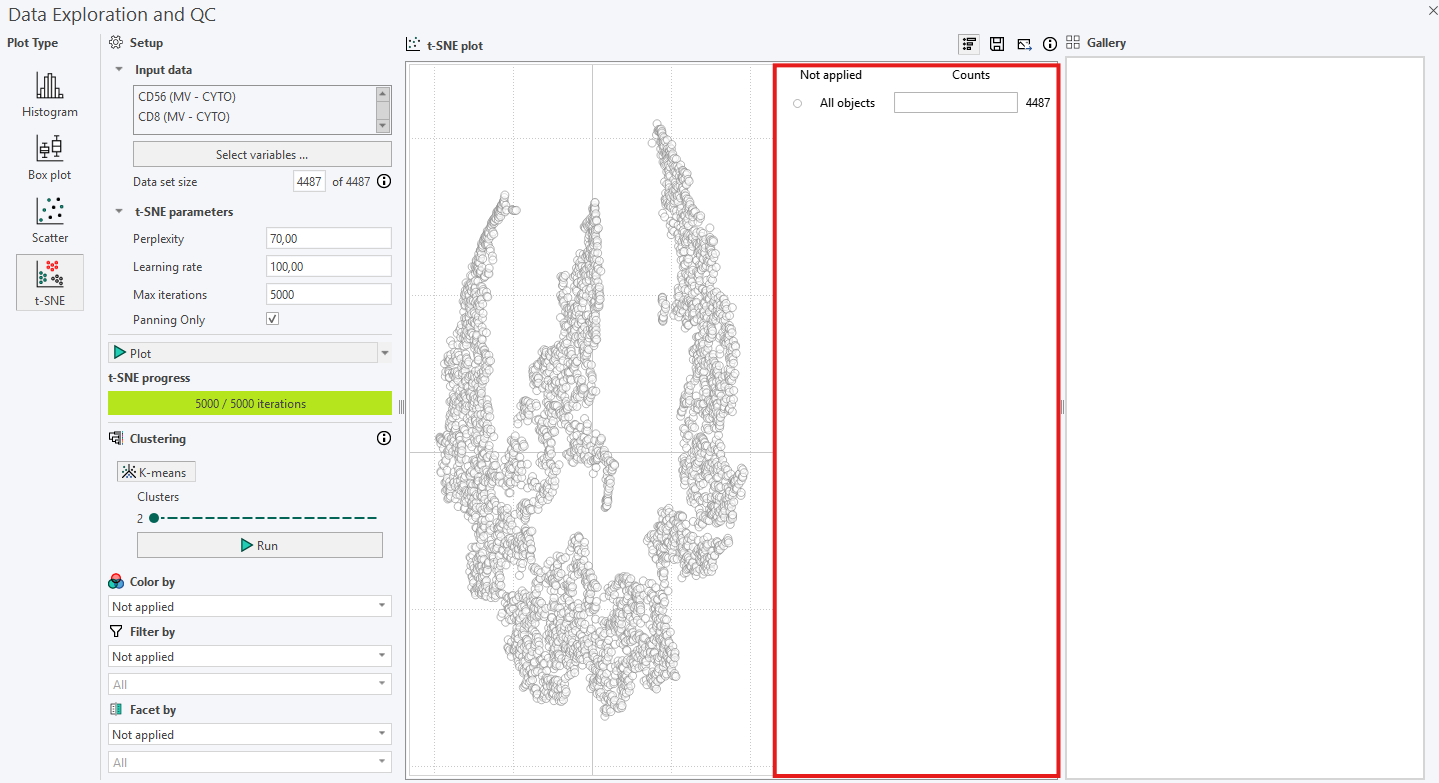
Task: Select the Histogram plot type
Action: [50, 94]
